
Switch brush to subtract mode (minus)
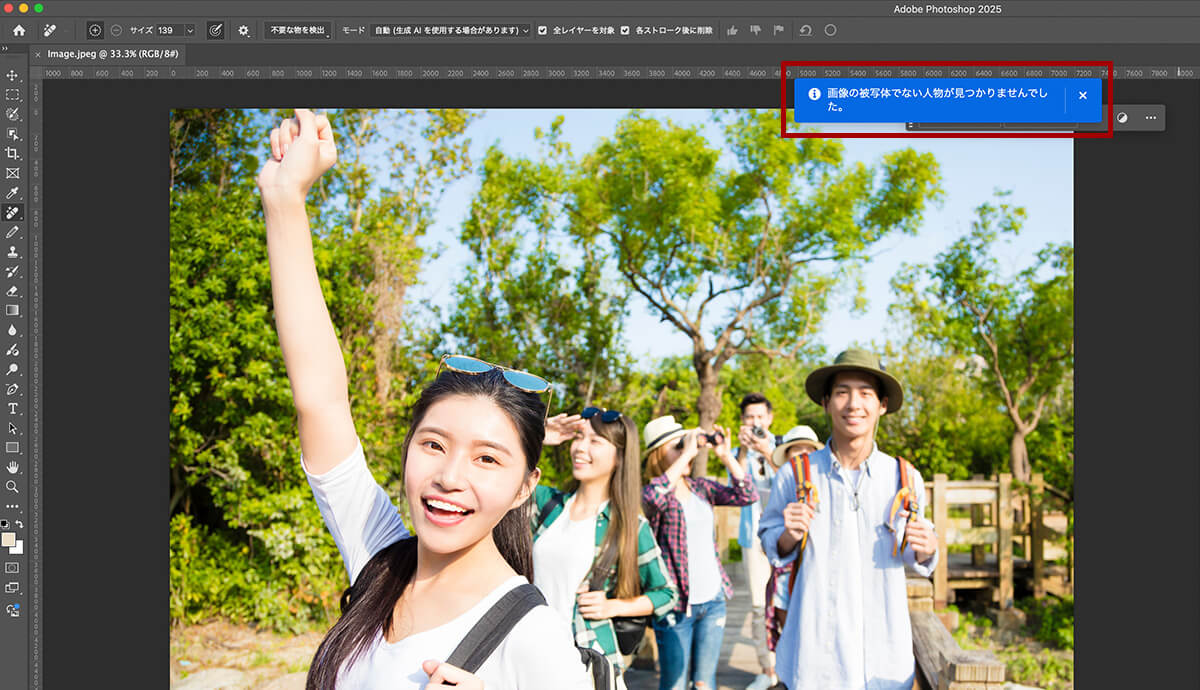click(x=116, y=30)
